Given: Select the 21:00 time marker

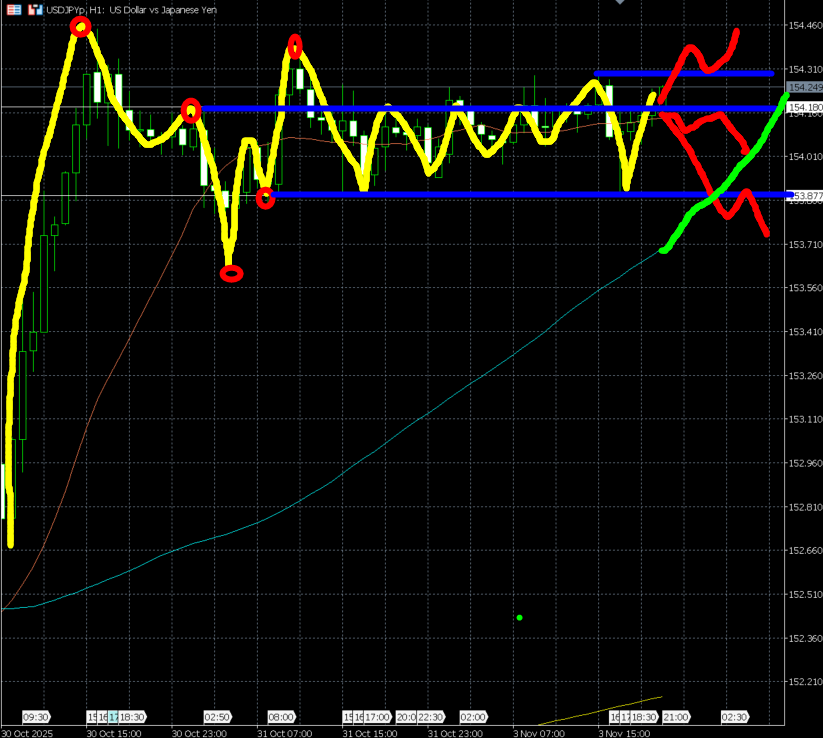Looking at the screenshot, I should 675,717.
